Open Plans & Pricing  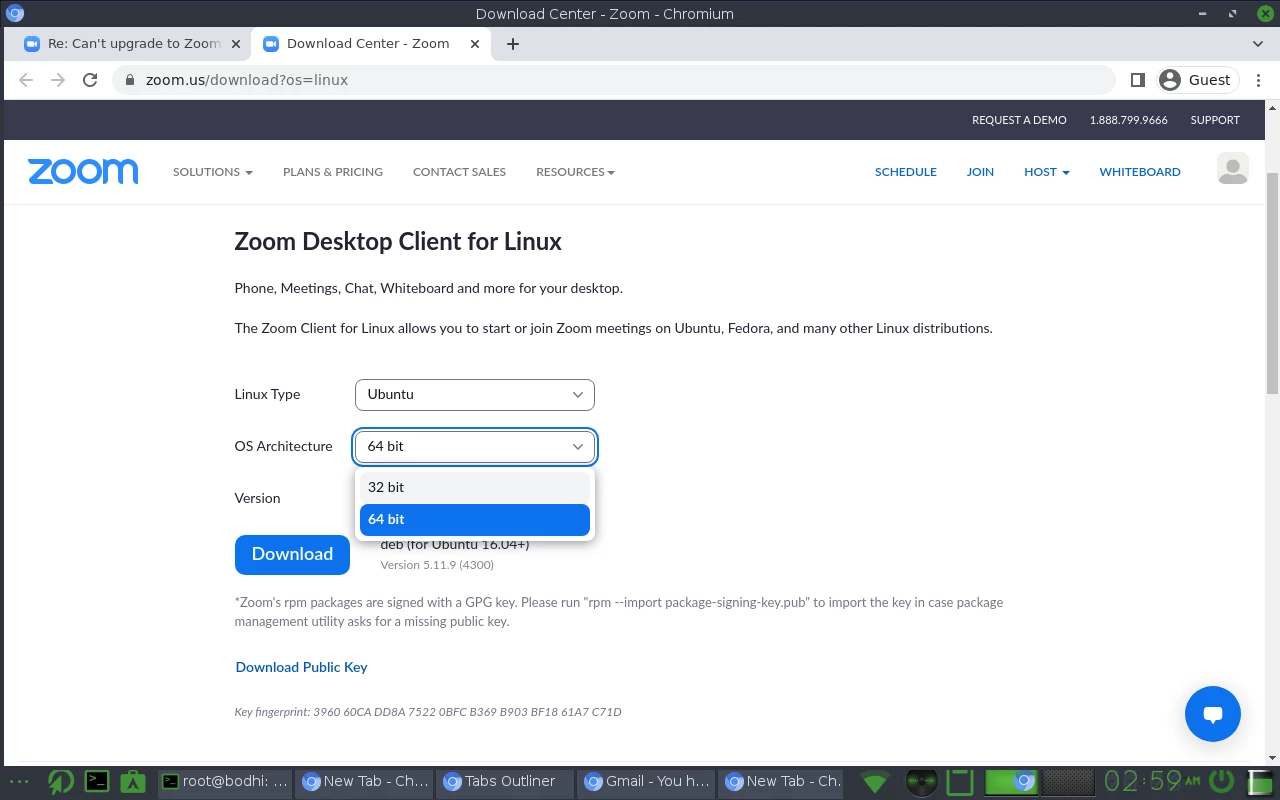333,172
